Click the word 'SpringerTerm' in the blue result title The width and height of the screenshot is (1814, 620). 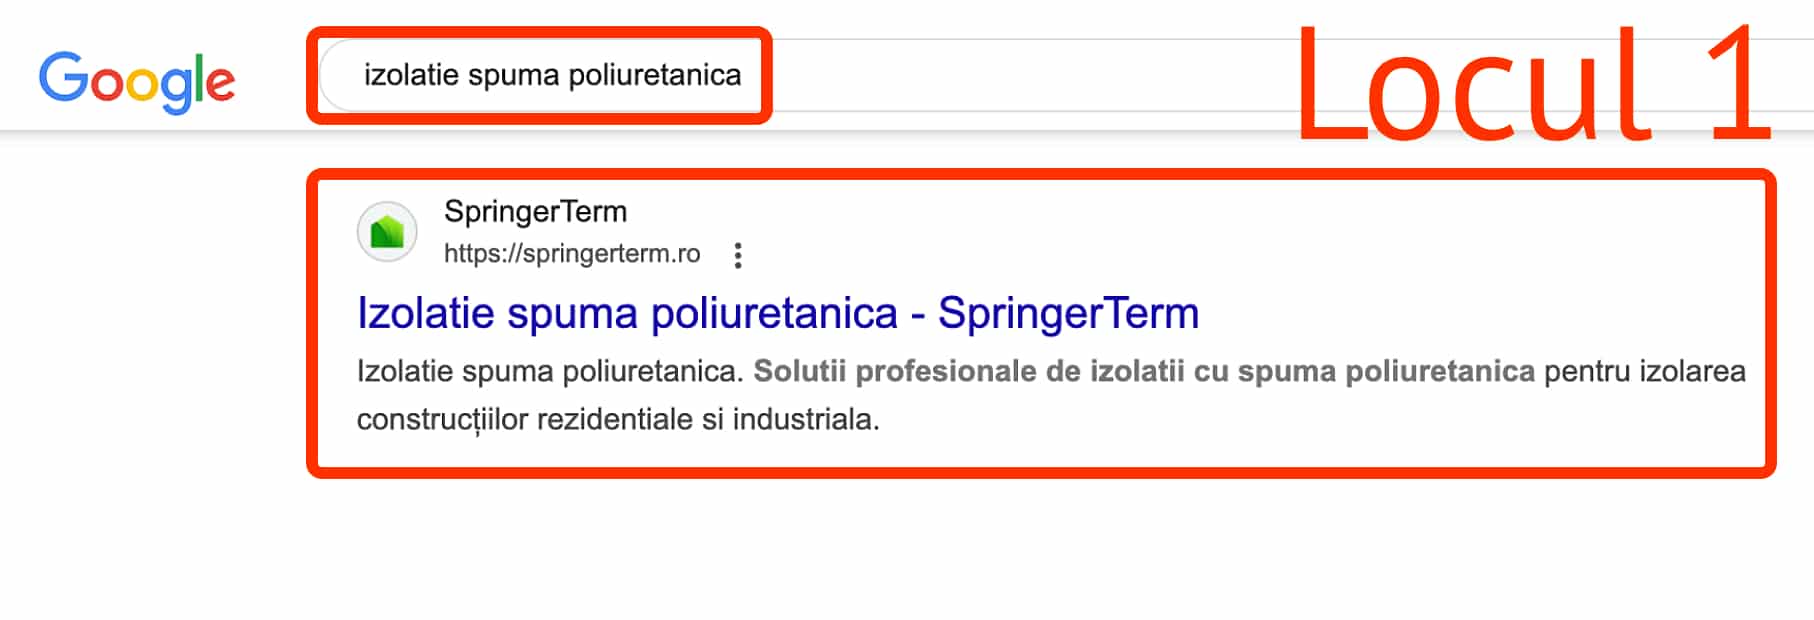tap(1068, 313)
